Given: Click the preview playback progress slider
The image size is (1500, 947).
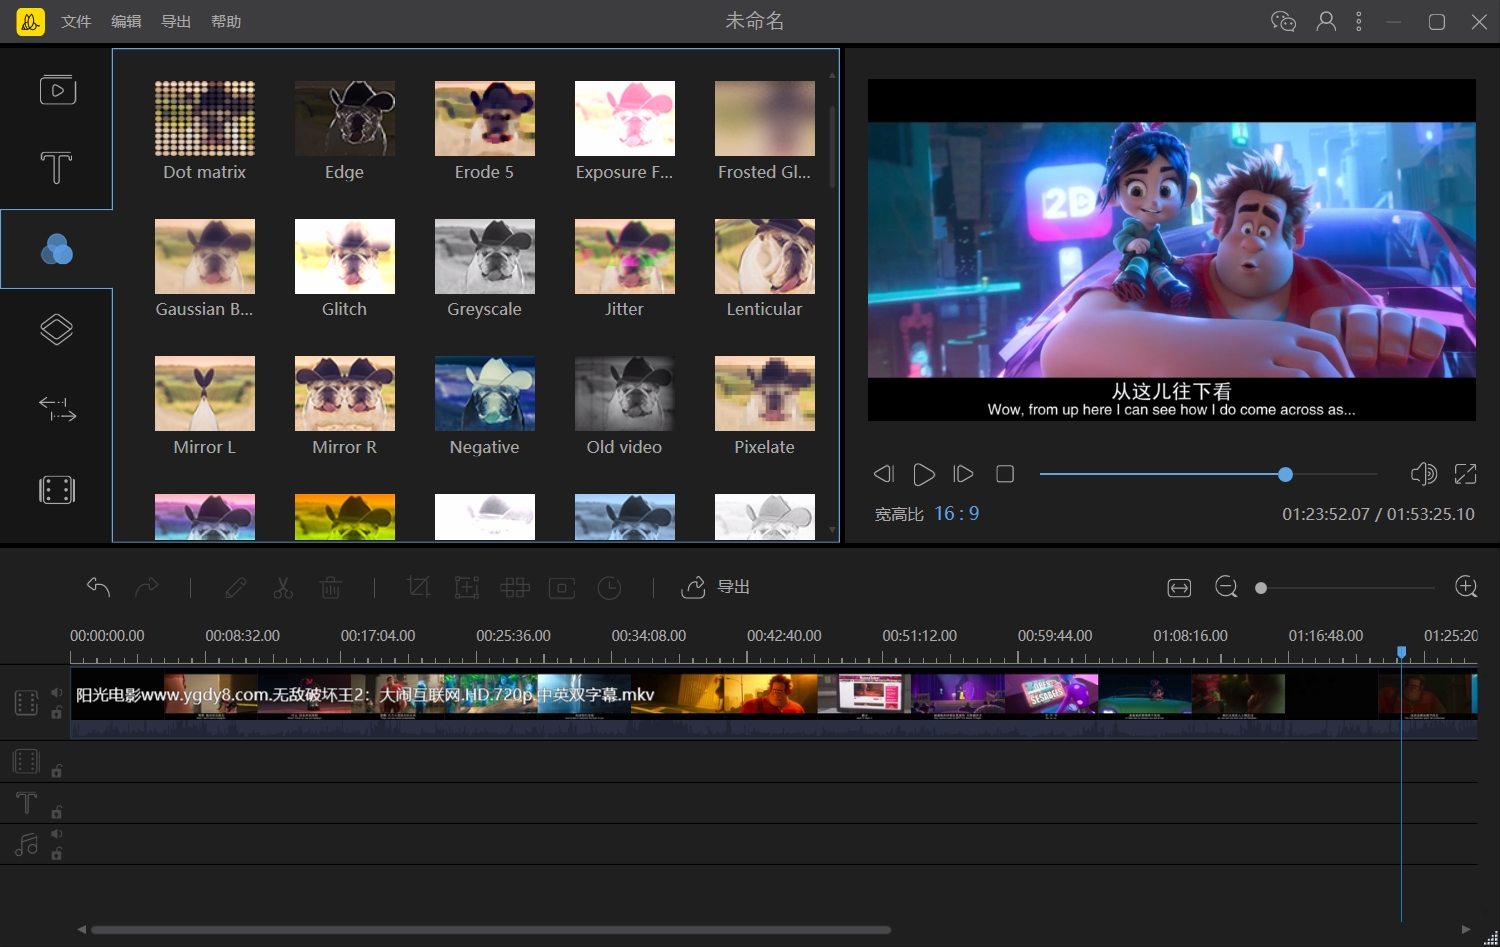Looking at the screenshot, I should point(1208,474).
